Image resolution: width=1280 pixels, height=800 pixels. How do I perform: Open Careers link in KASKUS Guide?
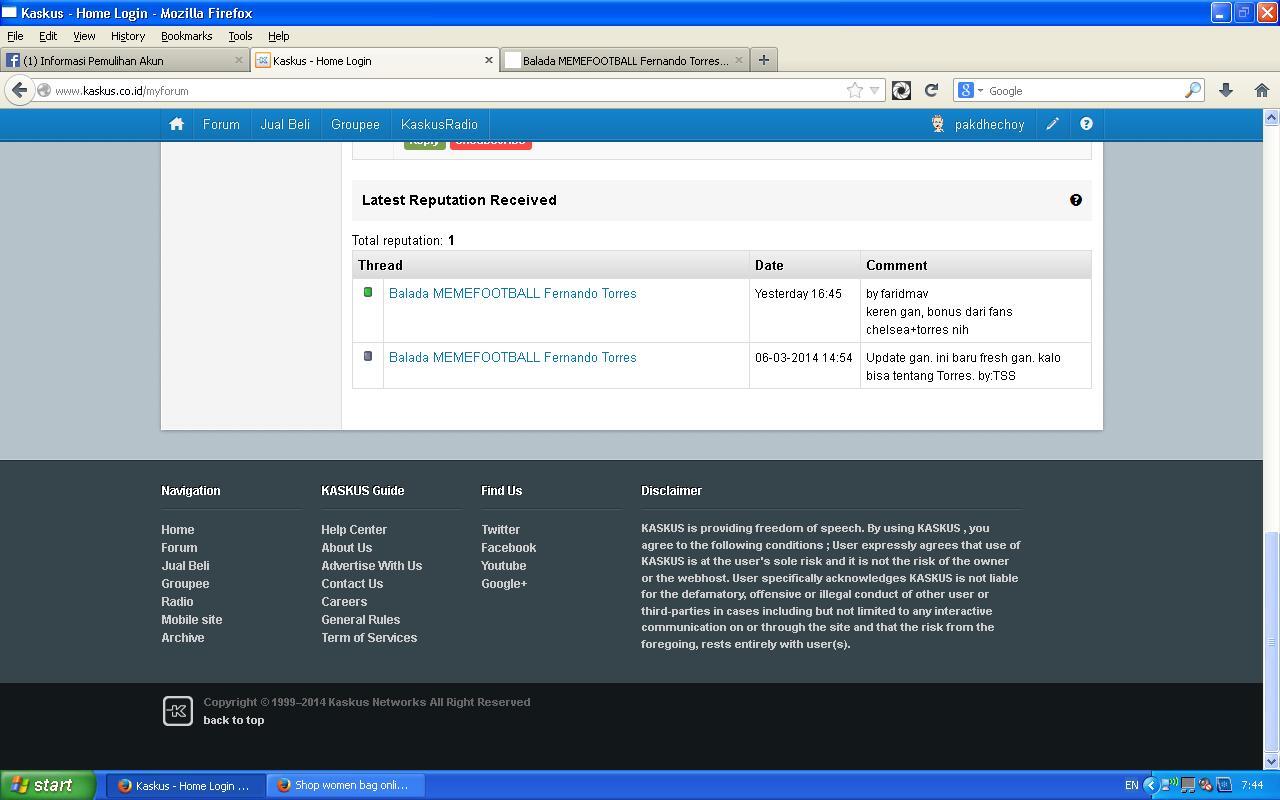coord(344,602)
